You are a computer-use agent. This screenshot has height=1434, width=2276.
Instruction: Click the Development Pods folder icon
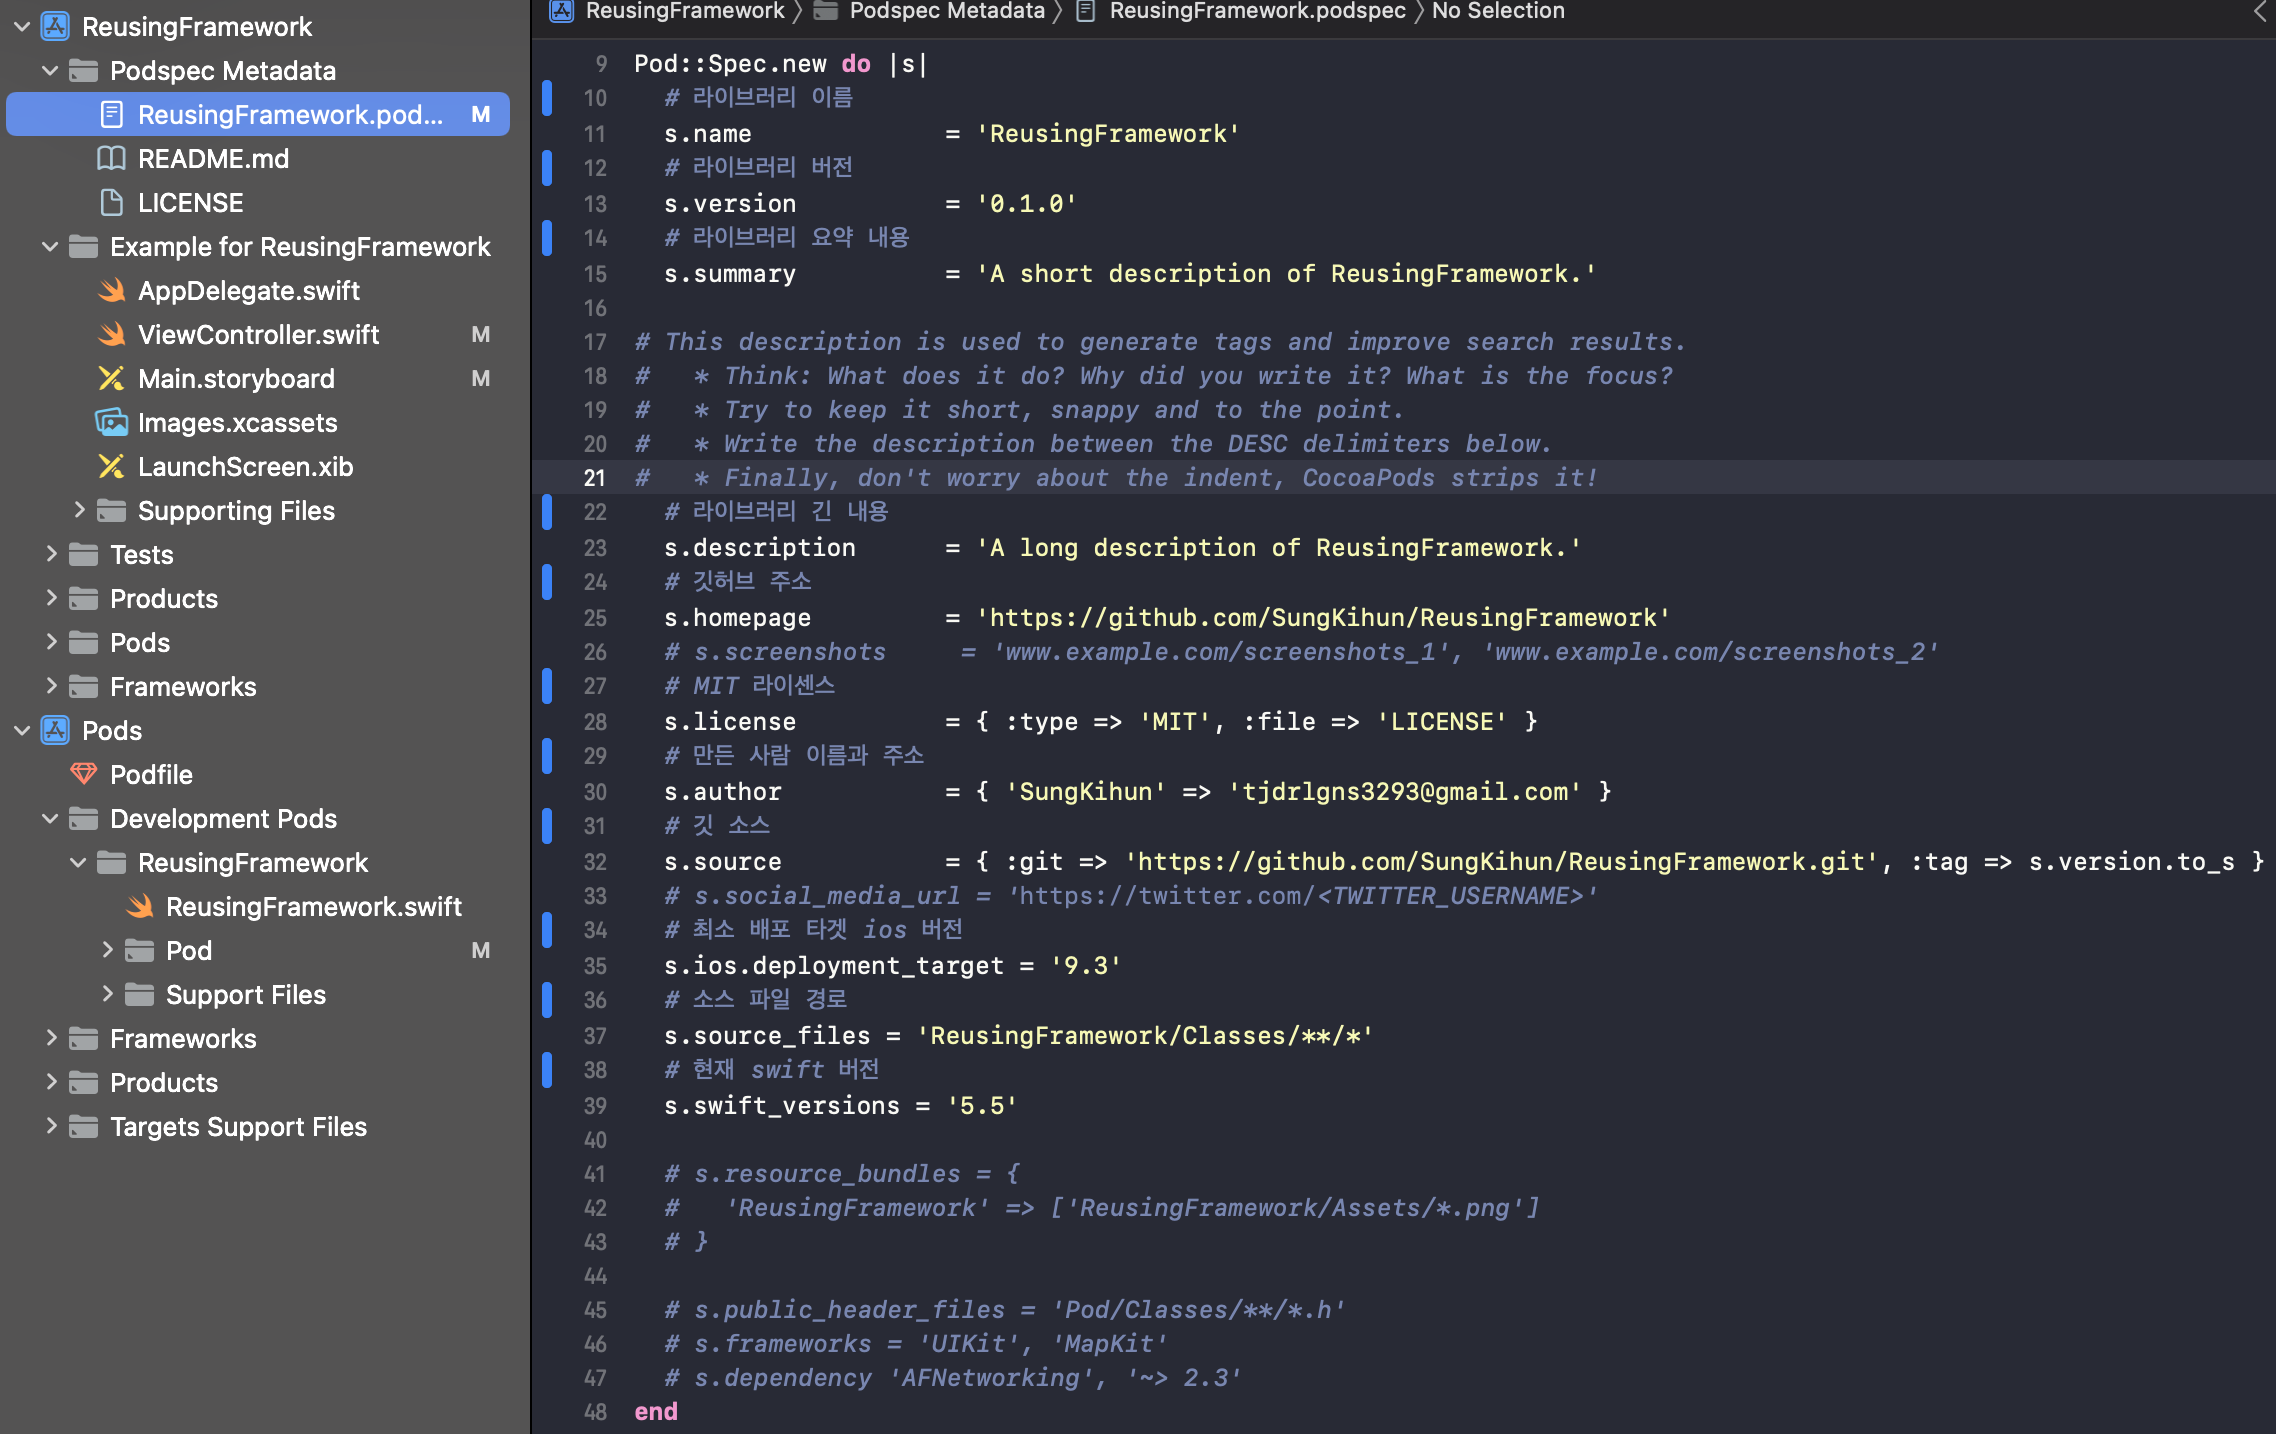pyautogui.click(x=83, y=819)
